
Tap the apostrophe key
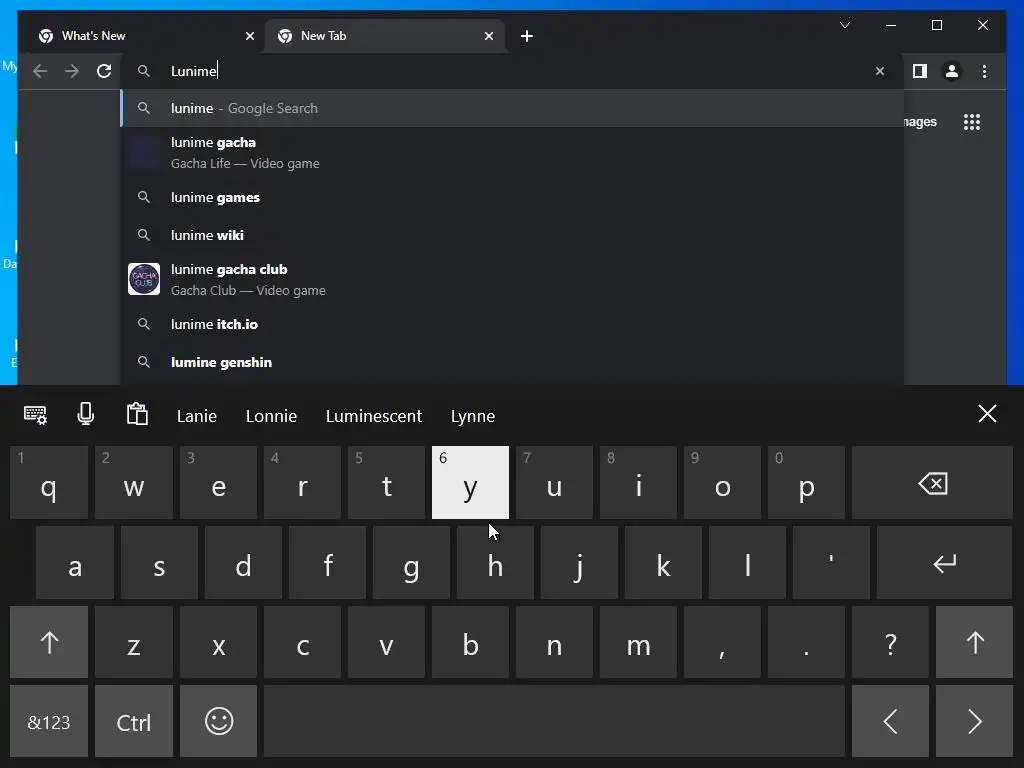coord(831,562)
